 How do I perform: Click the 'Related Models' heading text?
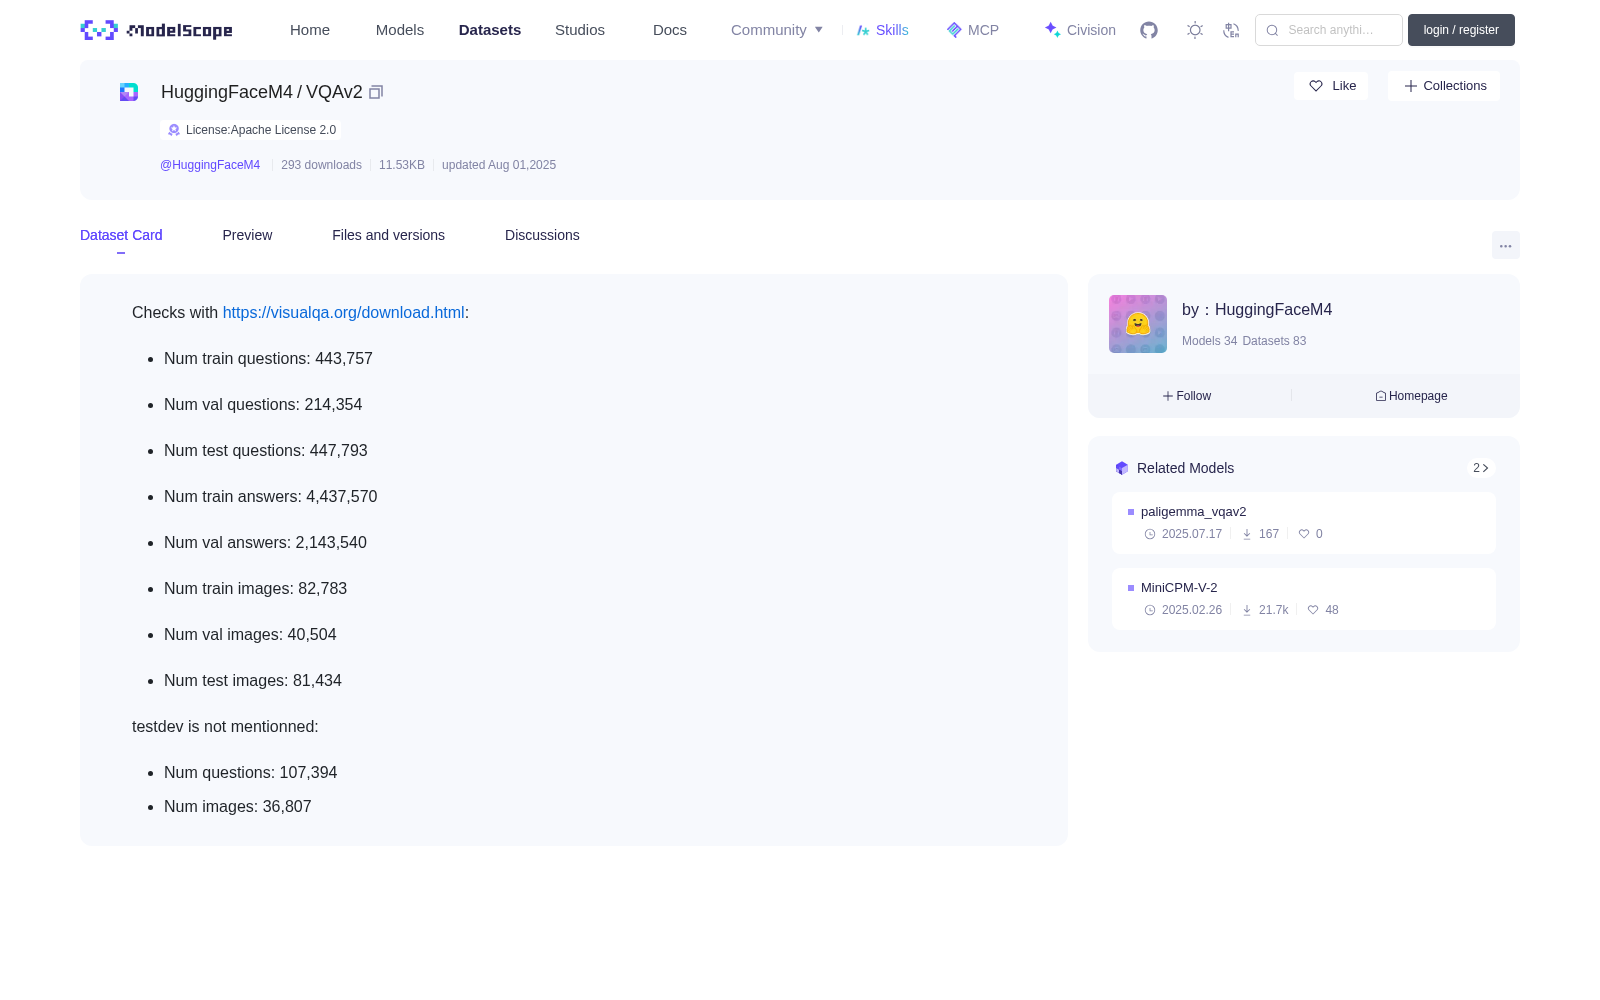tap(1185, 468)
